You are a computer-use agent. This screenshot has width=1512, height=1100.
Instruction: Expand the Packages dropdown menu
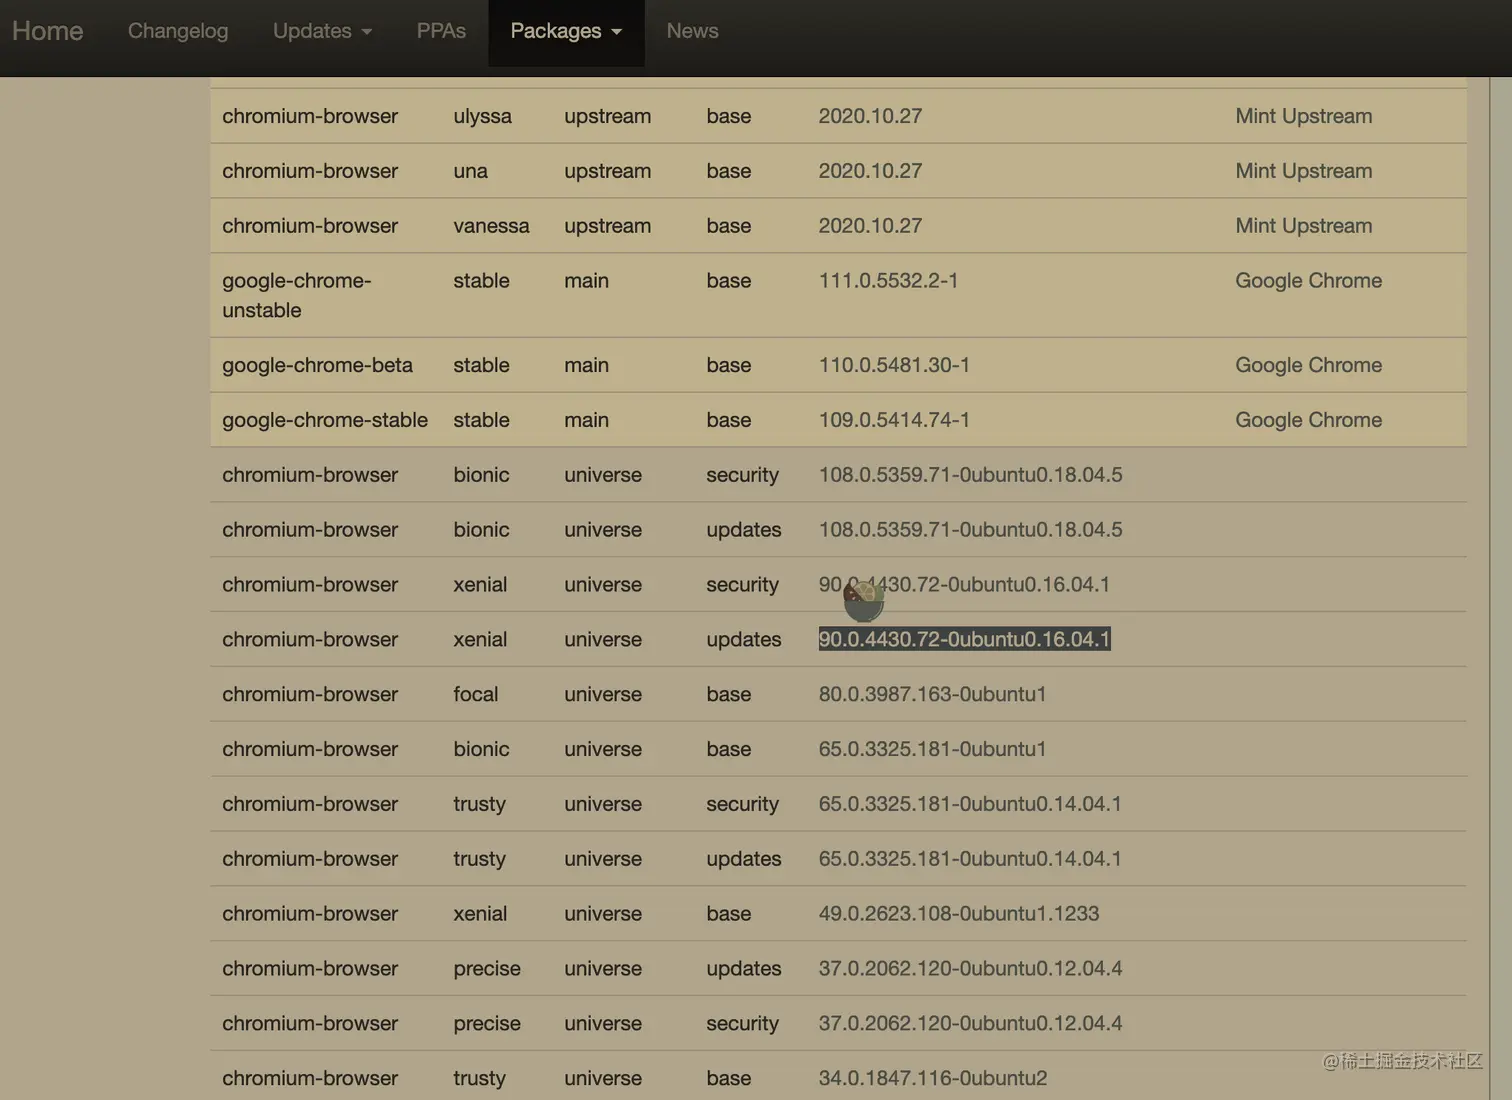(x=566, y=31)
